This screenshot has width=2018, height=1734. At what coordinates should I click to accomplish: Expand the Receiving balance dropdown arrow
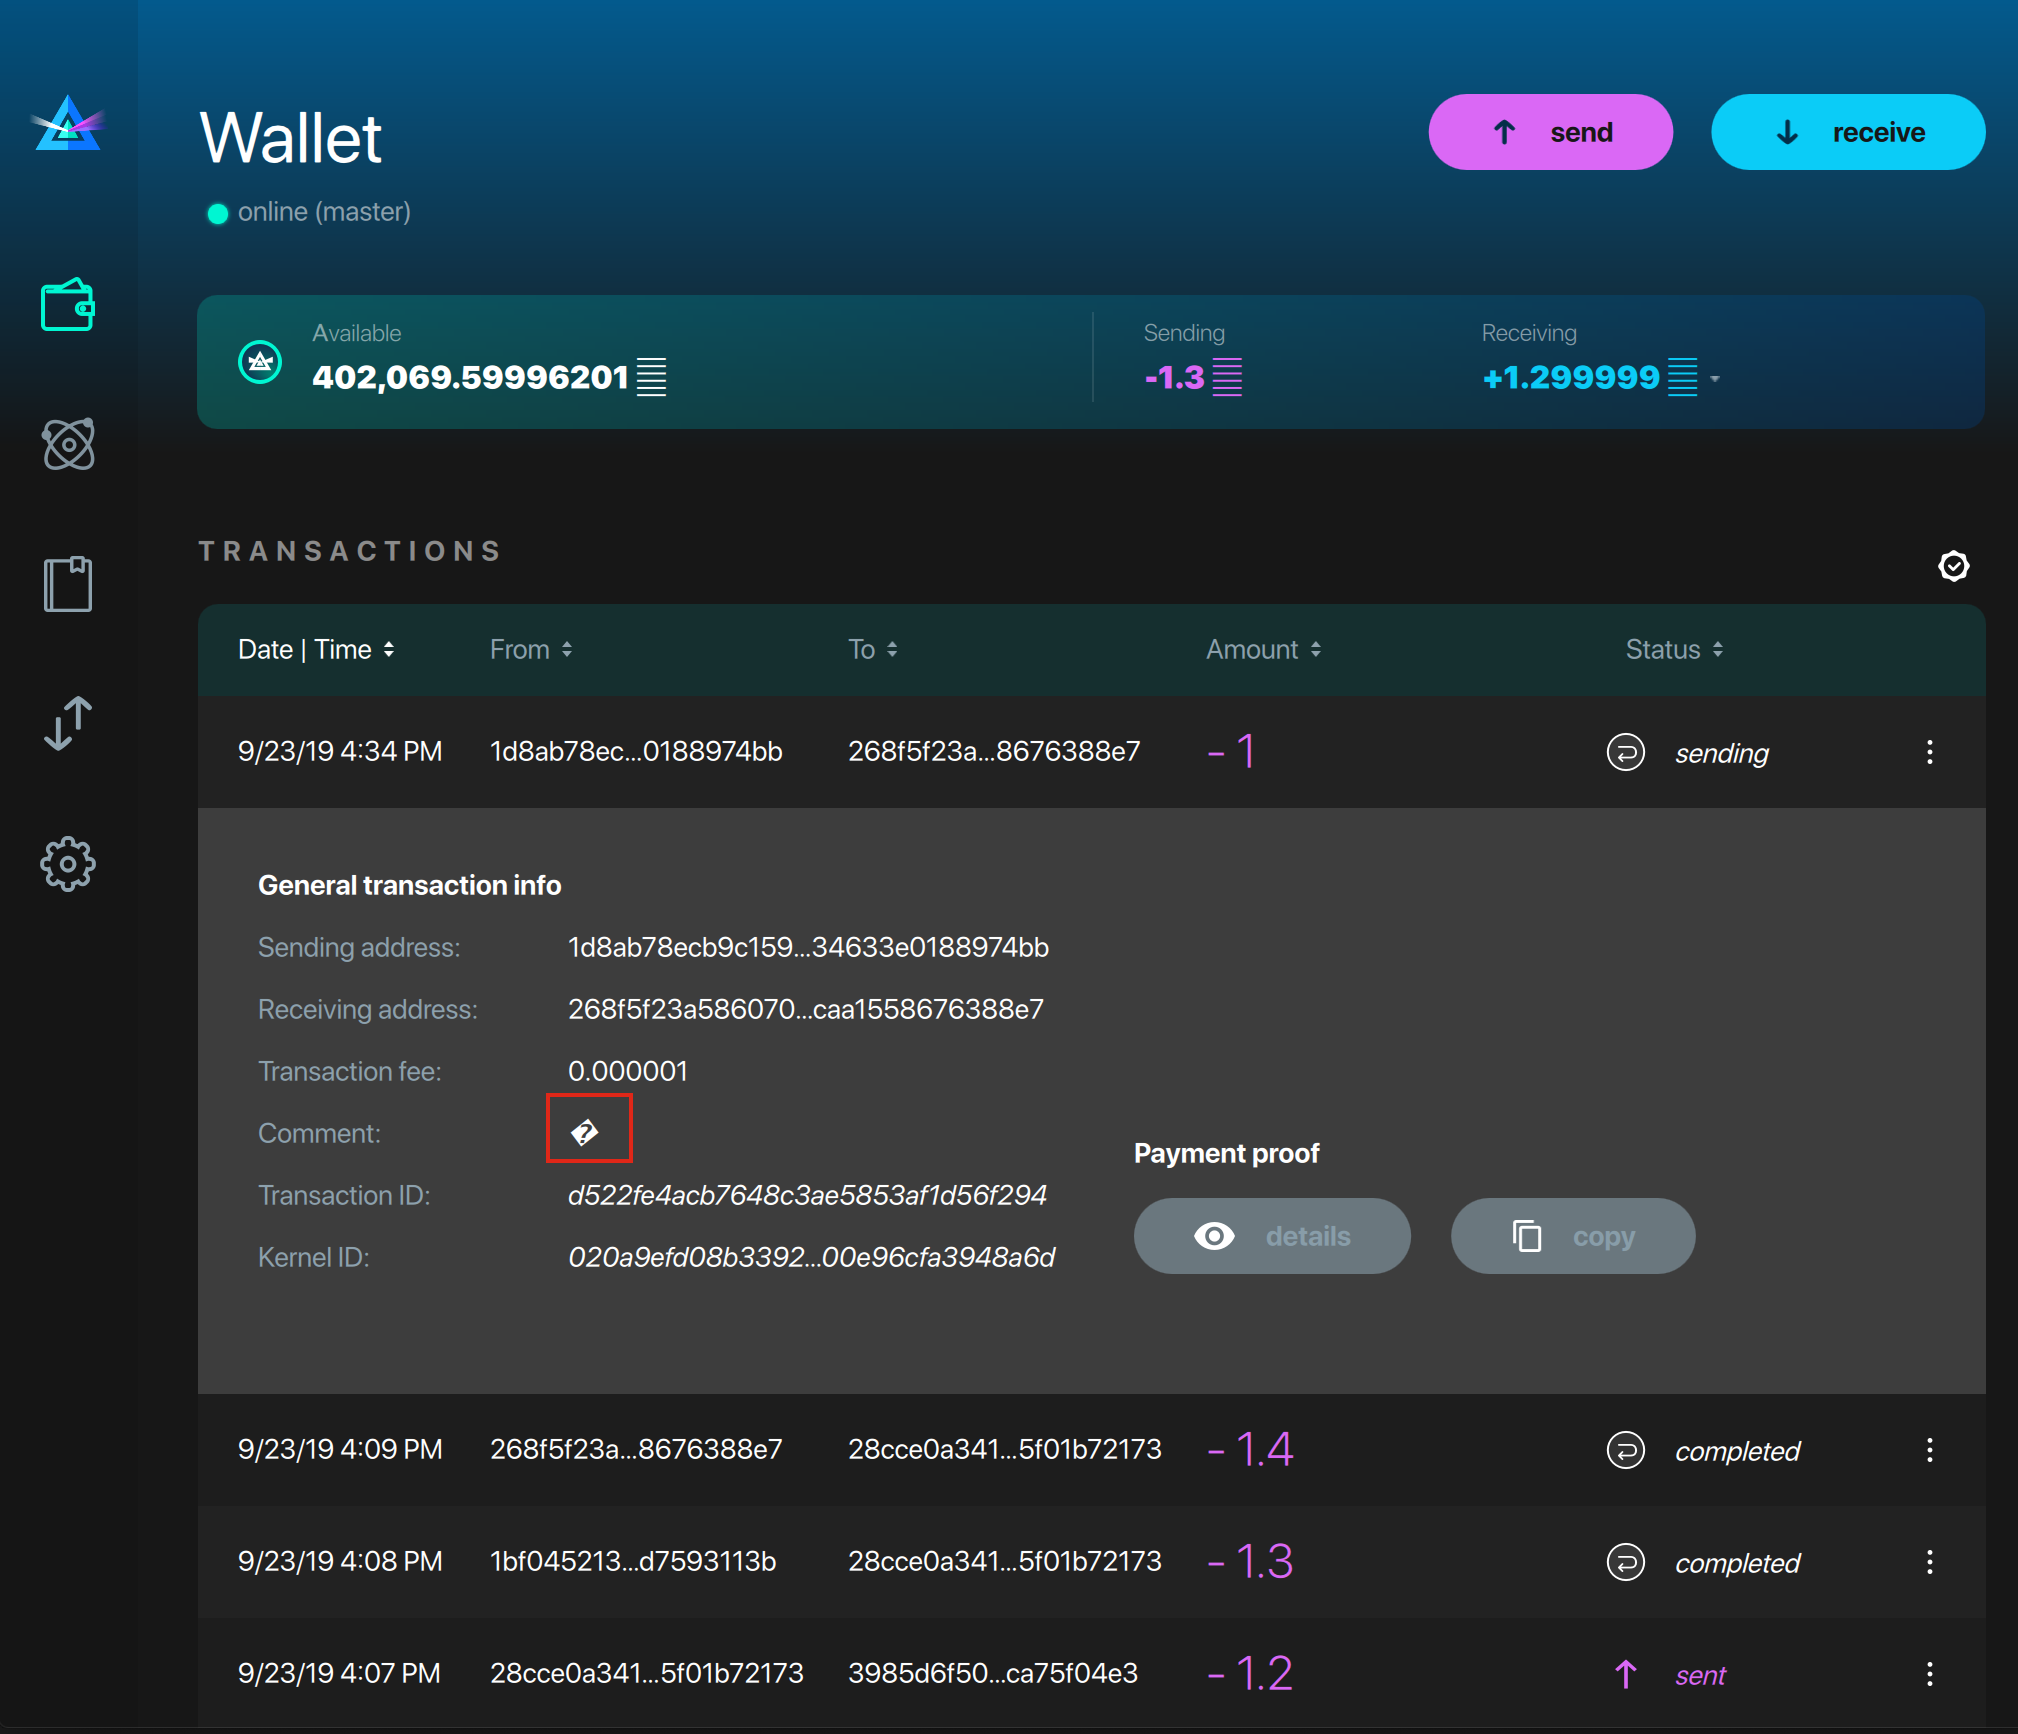pyautogui.click(x=1716, y=379)
